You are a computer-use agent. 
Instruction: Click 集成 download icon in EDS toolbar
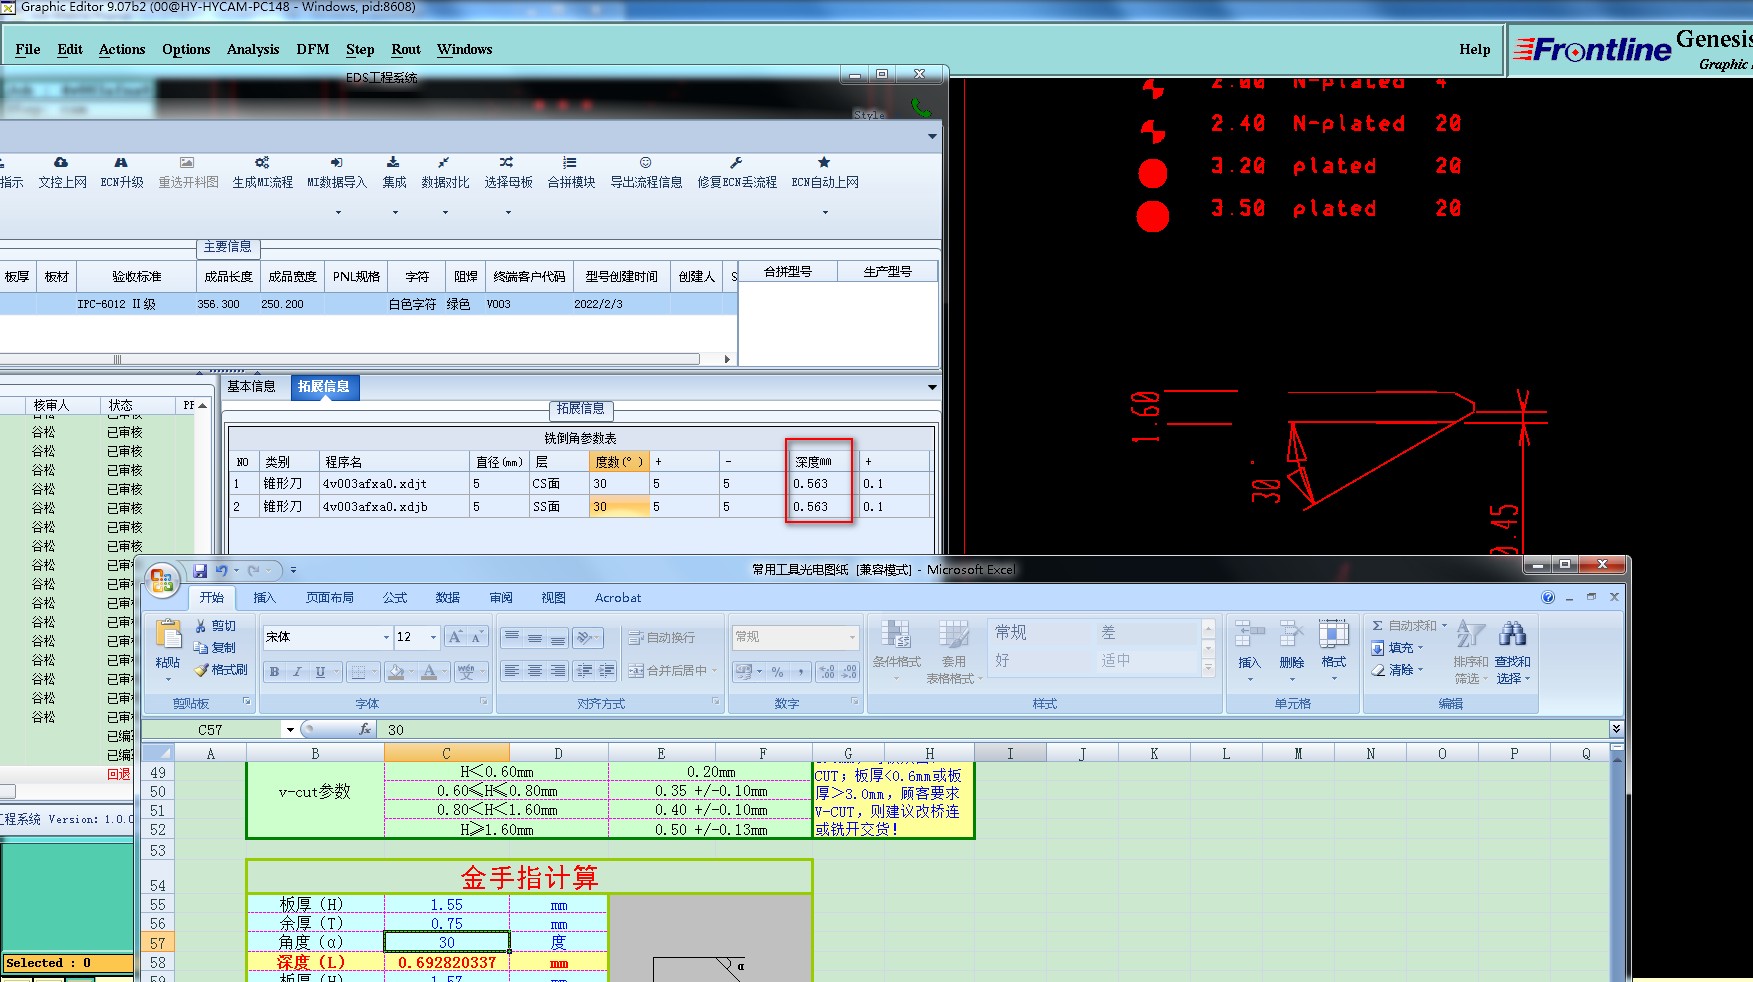pyautogui.click(x=394, y=162)
